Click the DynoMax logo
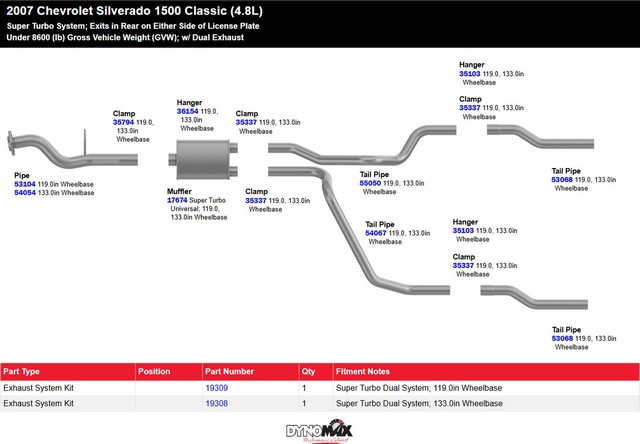The width and height of the screenshot is (640, 444). (319, 432)
